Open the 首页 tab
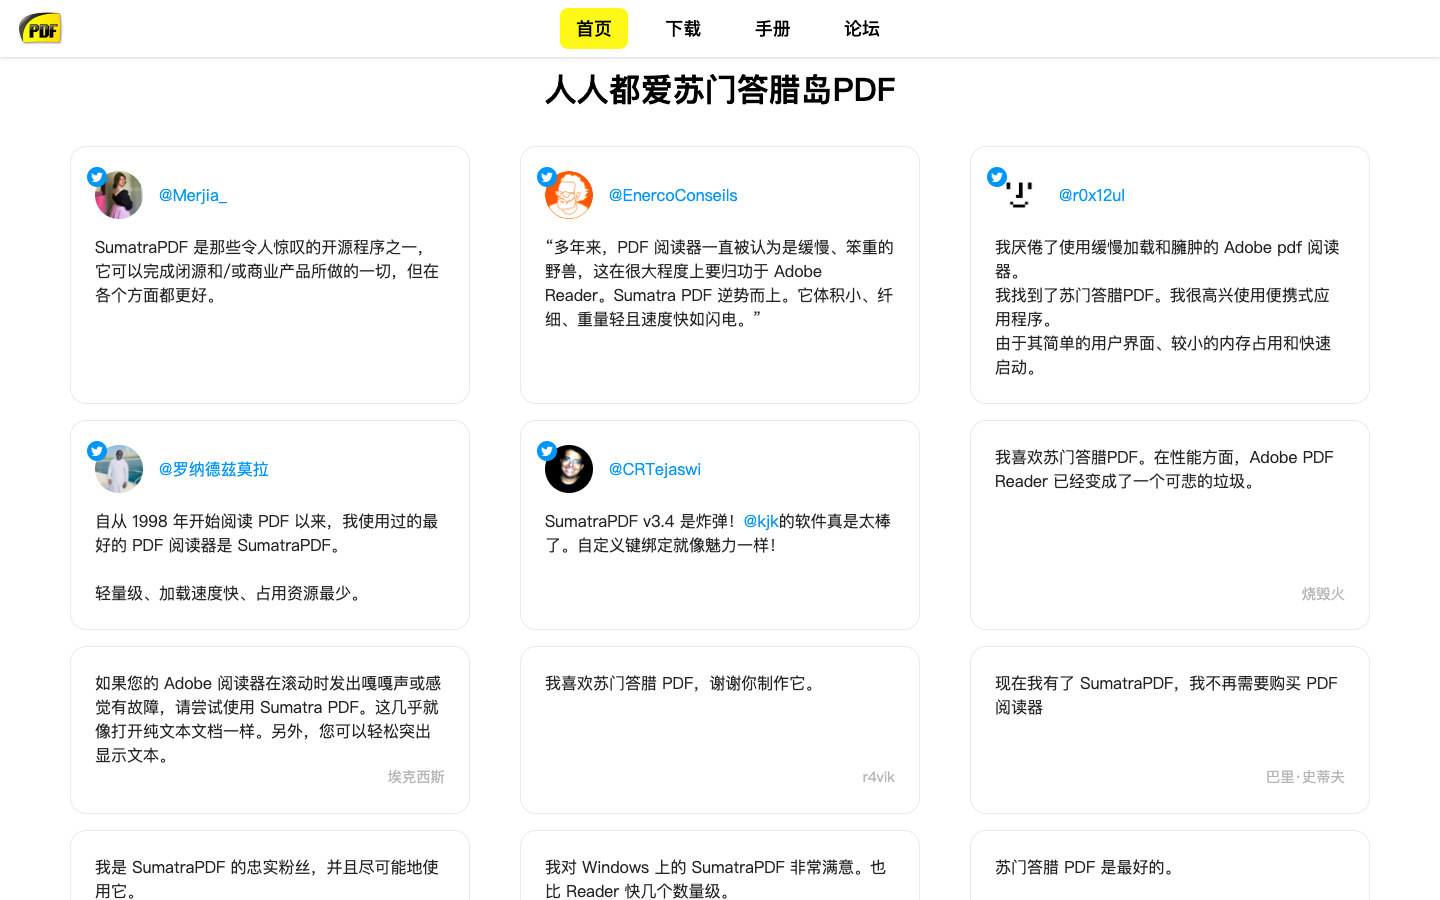This screenshot has width=1440, height=900. pyautogui.click(x=593, y=29)
